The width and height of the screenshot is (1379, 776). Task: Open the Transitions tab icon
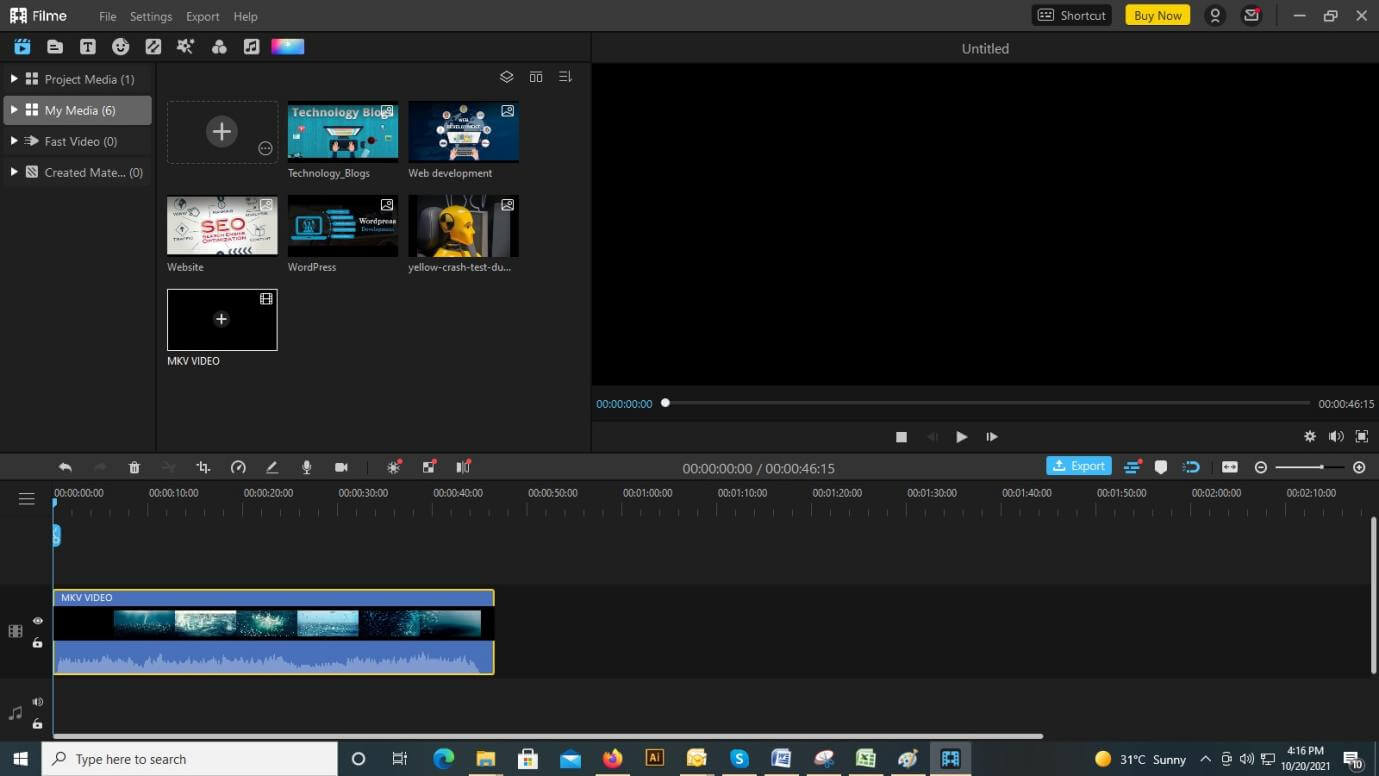[153, 46]
